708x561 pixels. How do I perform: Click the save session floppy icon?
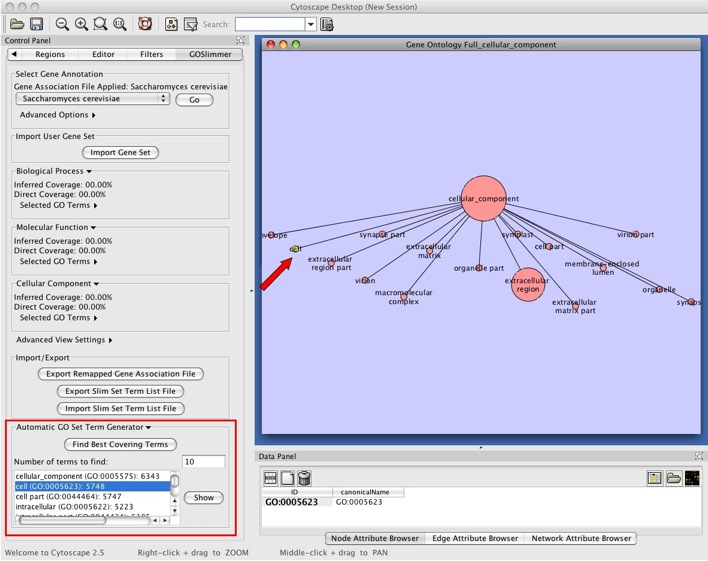coord(36,23)
